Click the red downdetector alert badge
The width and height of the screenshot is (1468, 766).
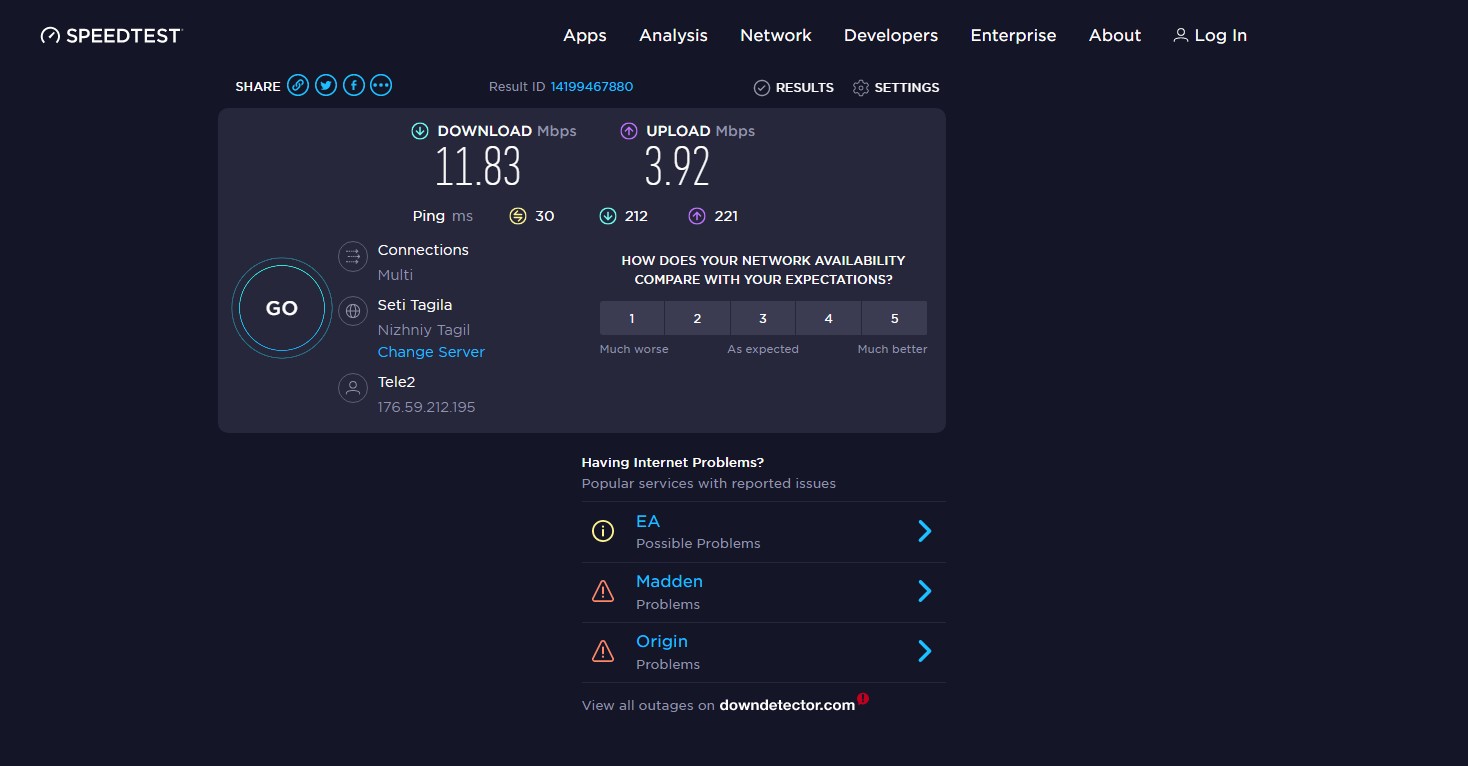click(x=862, y=699)
